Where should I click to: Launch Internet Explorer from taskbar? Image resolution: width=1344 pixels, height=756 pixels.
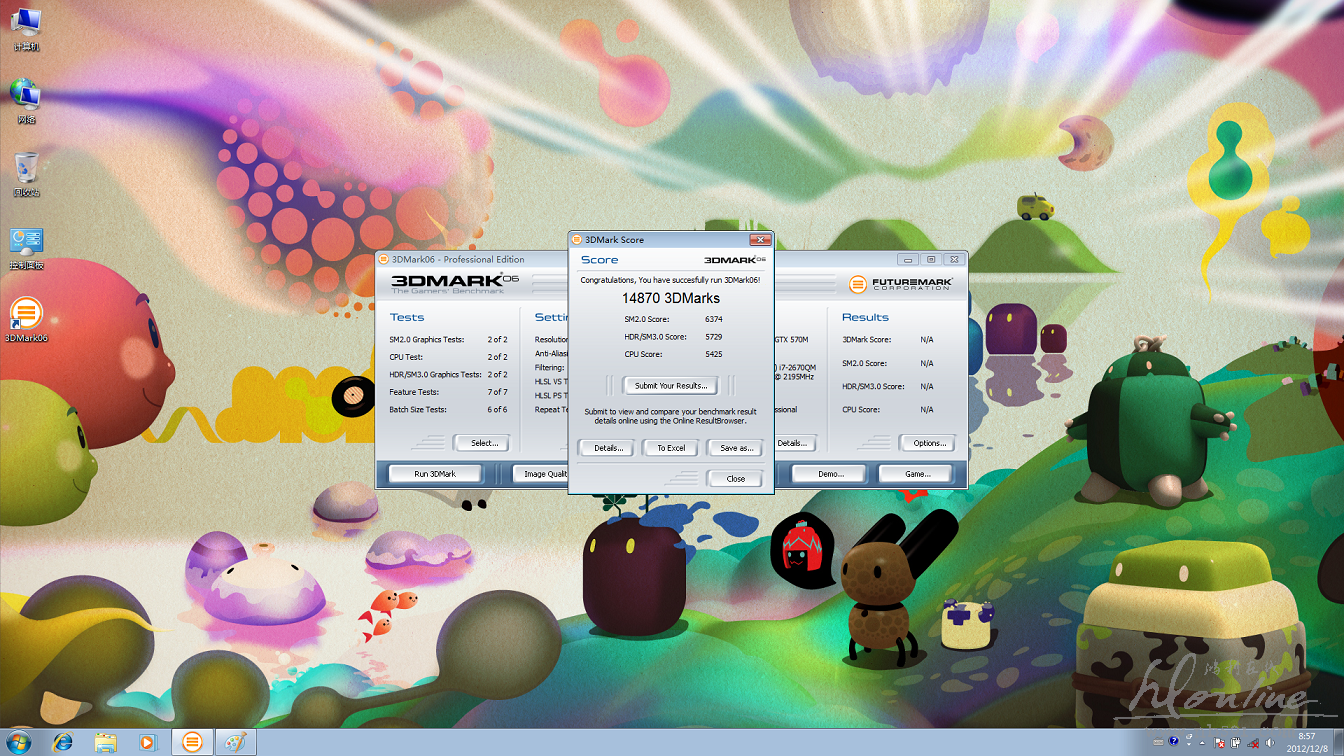pyautogui.click(x=63, y=742)
